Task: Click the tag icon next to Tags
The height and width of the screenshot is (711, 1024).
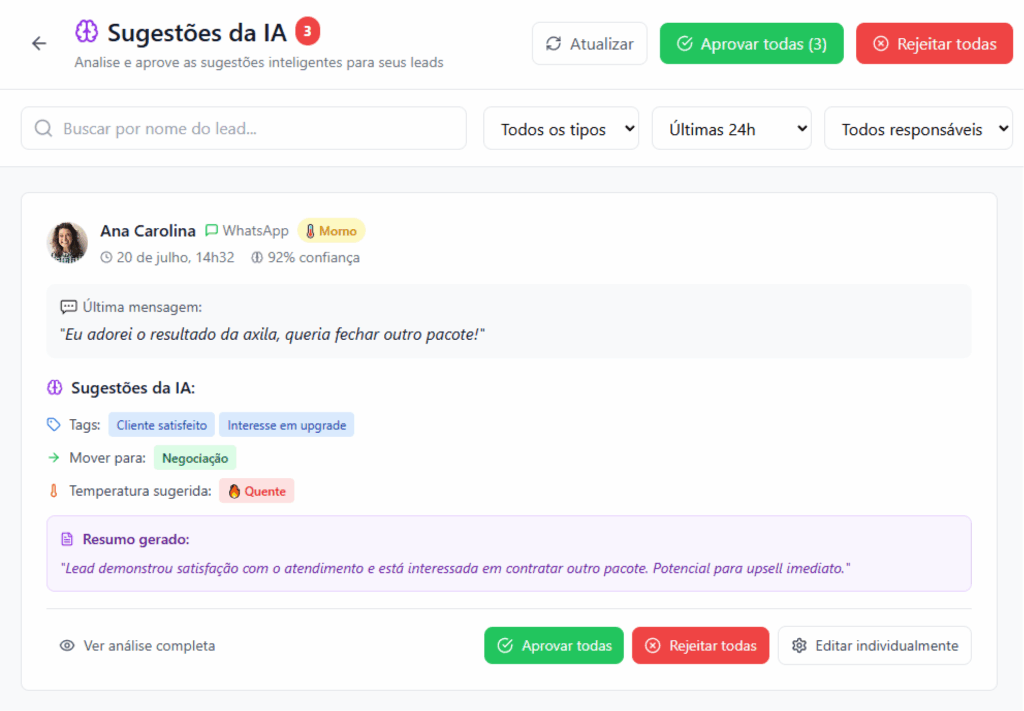Action: (x=54, y=425)
